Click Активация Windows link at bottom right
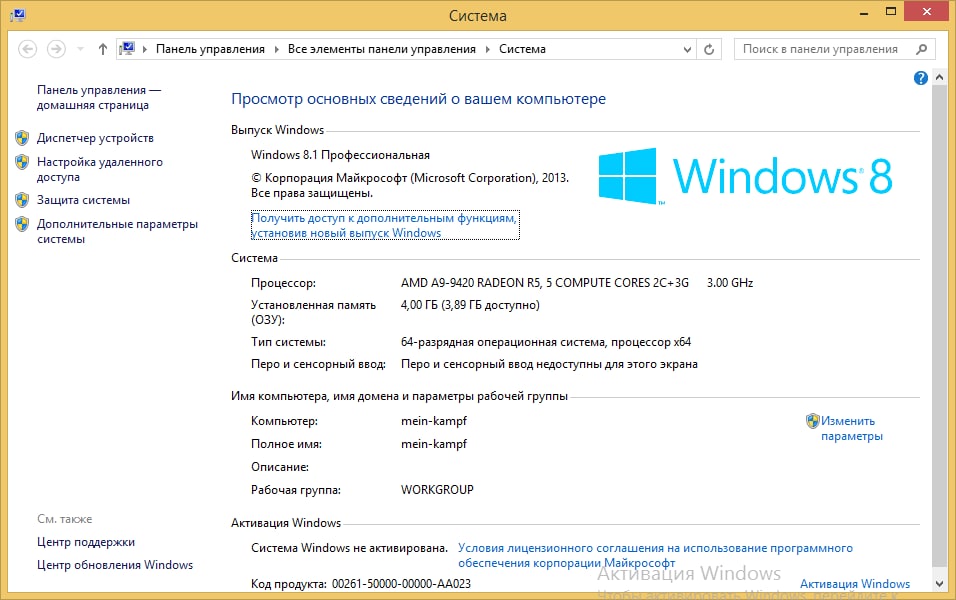This screenshot has width=956, height=600. [x=855, y=584]
